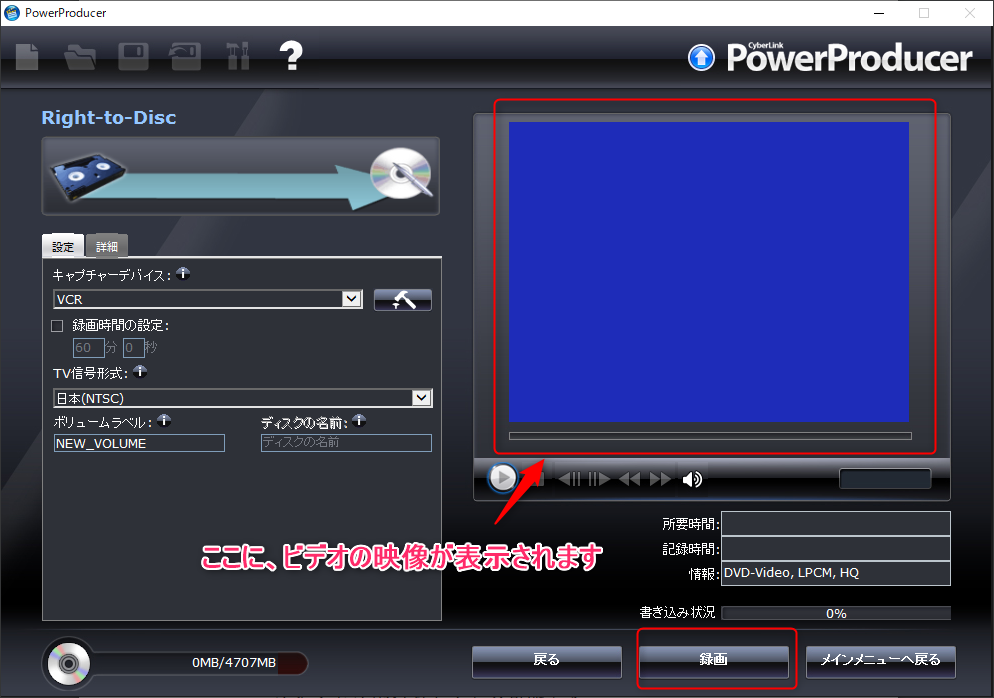Screen dimensions: 994x698
Task: Rewind the video preview
Action: (x=629, y=479)
